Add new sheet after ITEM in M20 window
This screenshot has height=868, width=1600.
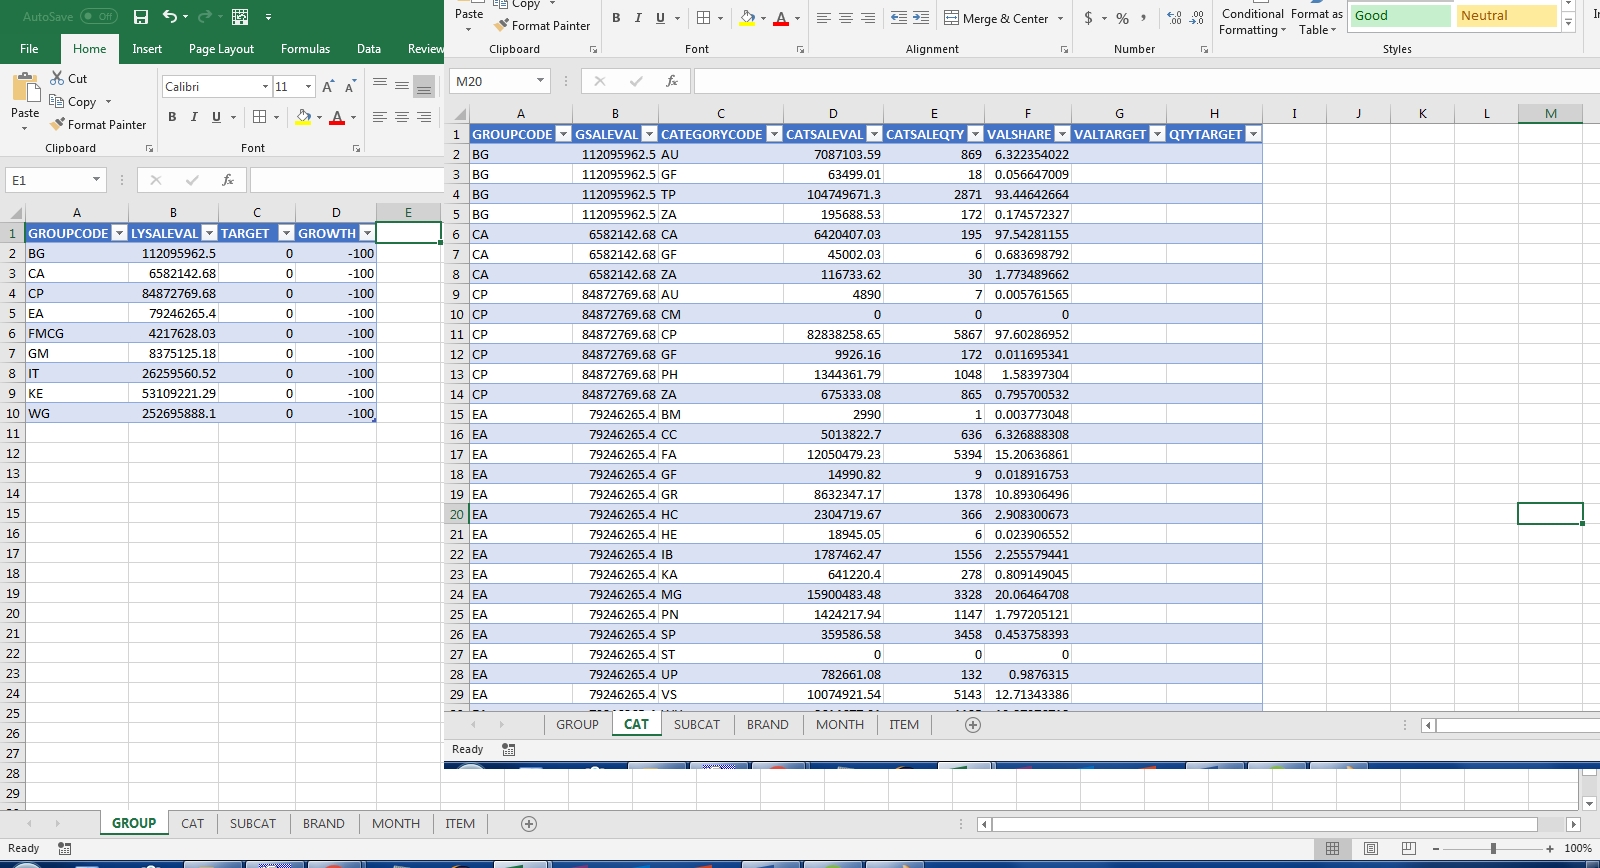973,725
